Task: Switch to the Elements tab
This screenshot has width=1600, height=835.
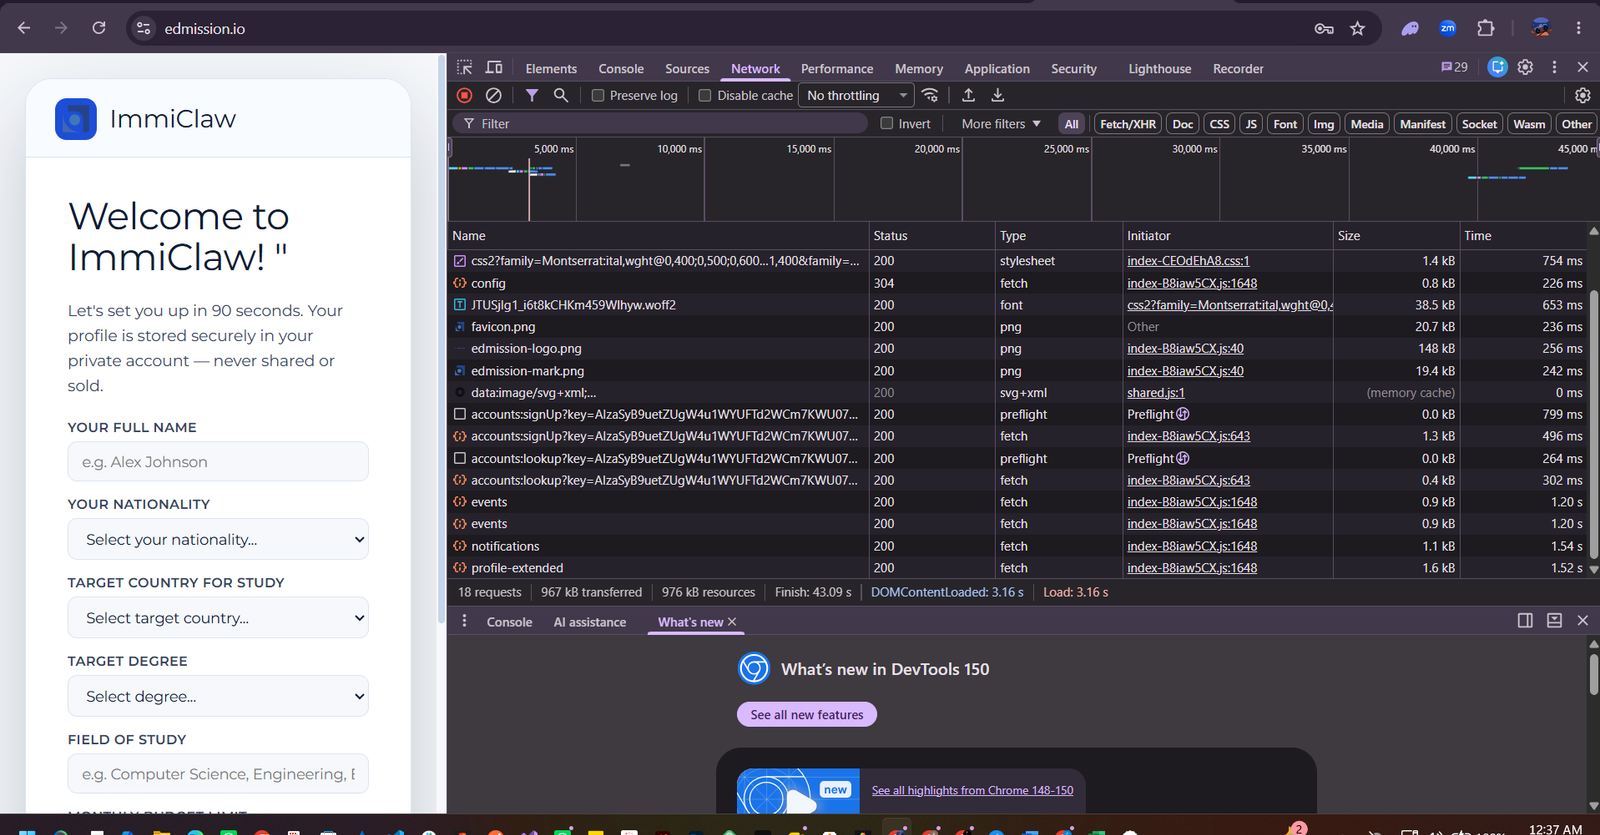Action: tap(551, 68)
